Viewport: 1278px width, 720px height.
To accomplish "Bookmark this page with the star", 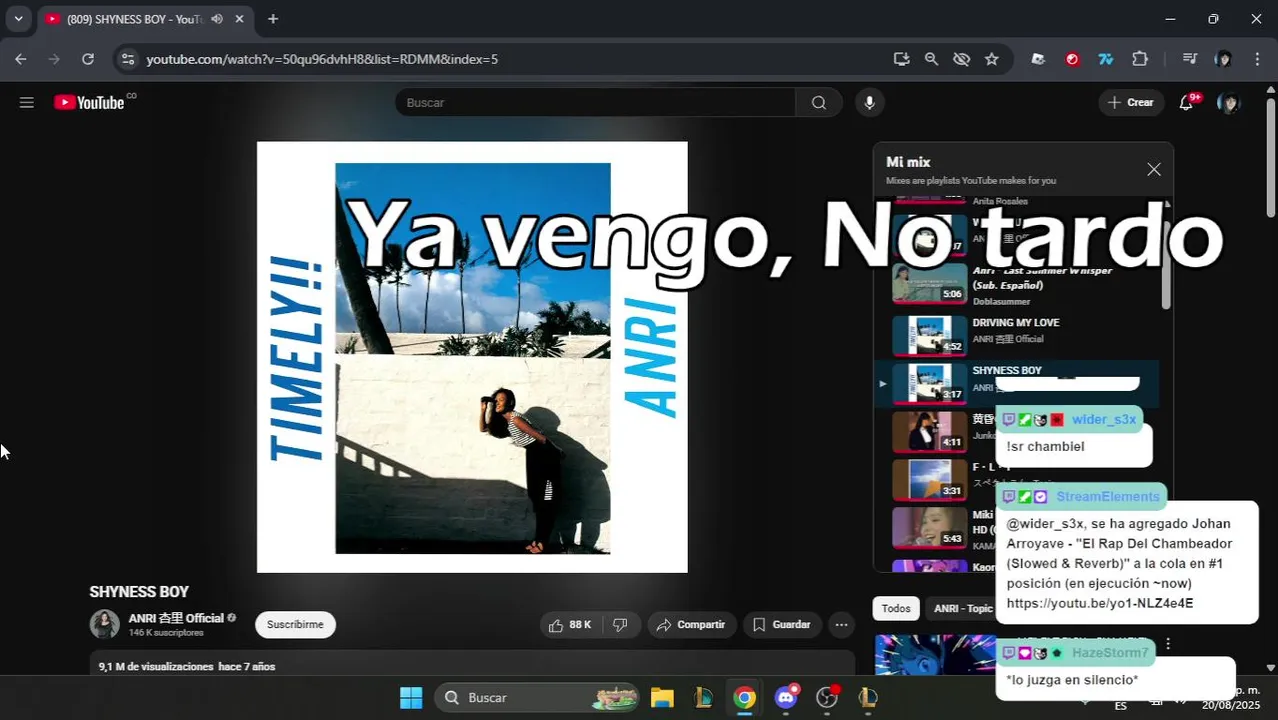I will (991, 59).
